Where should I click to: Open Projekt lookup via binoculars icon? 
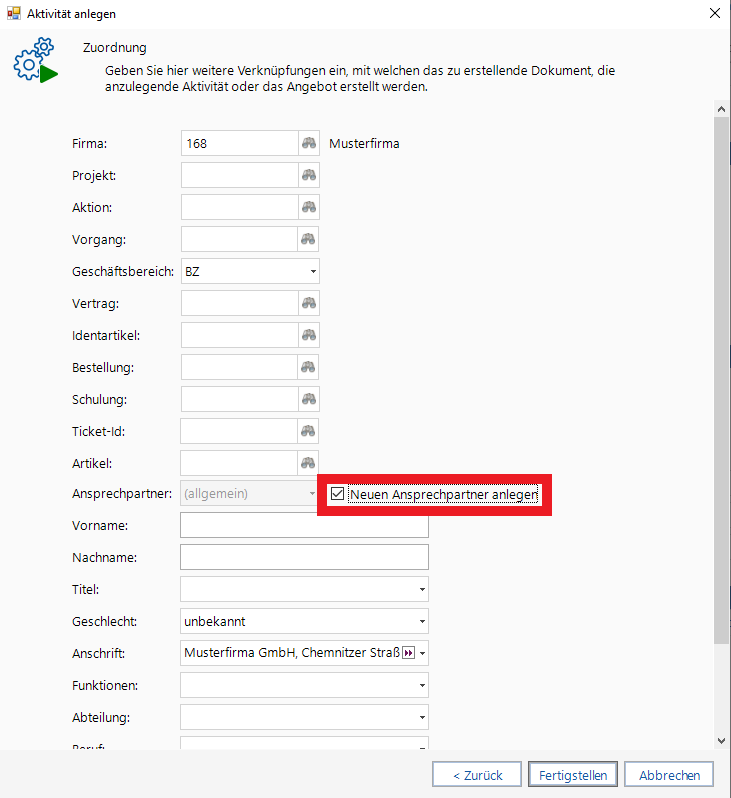309,175
